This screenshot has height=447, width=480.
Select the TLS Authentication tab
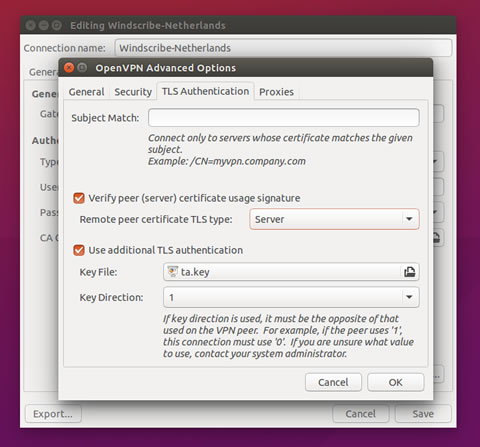[205, 91]
